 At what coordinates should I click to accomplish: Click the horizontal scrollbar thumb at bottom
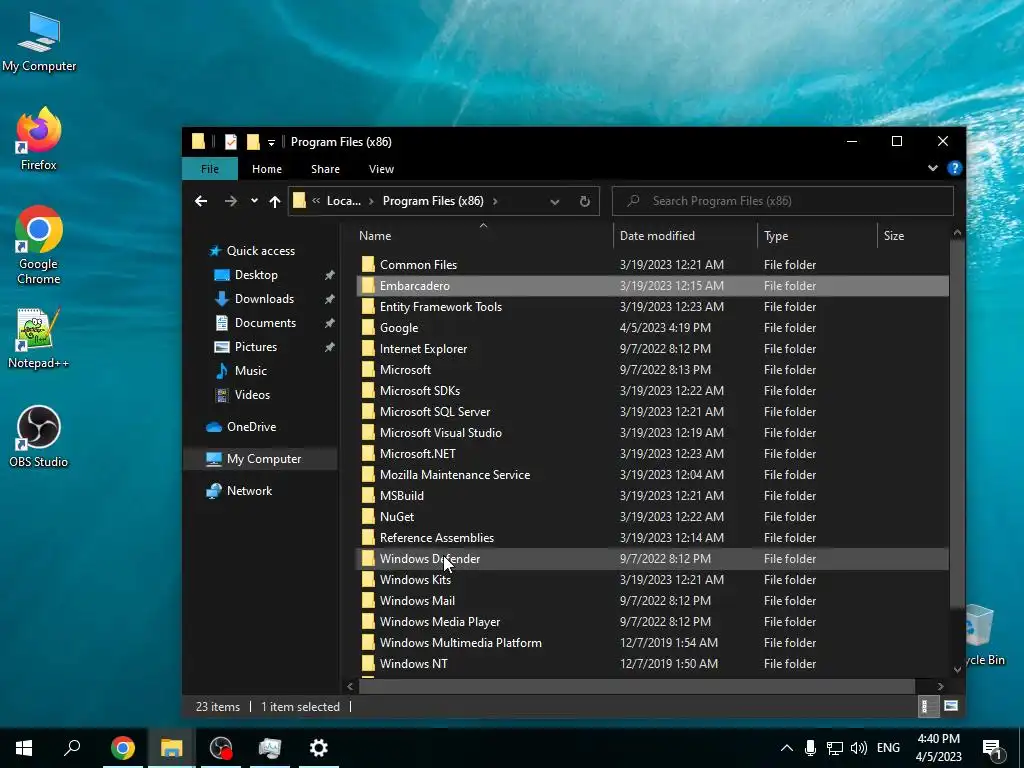636,686
